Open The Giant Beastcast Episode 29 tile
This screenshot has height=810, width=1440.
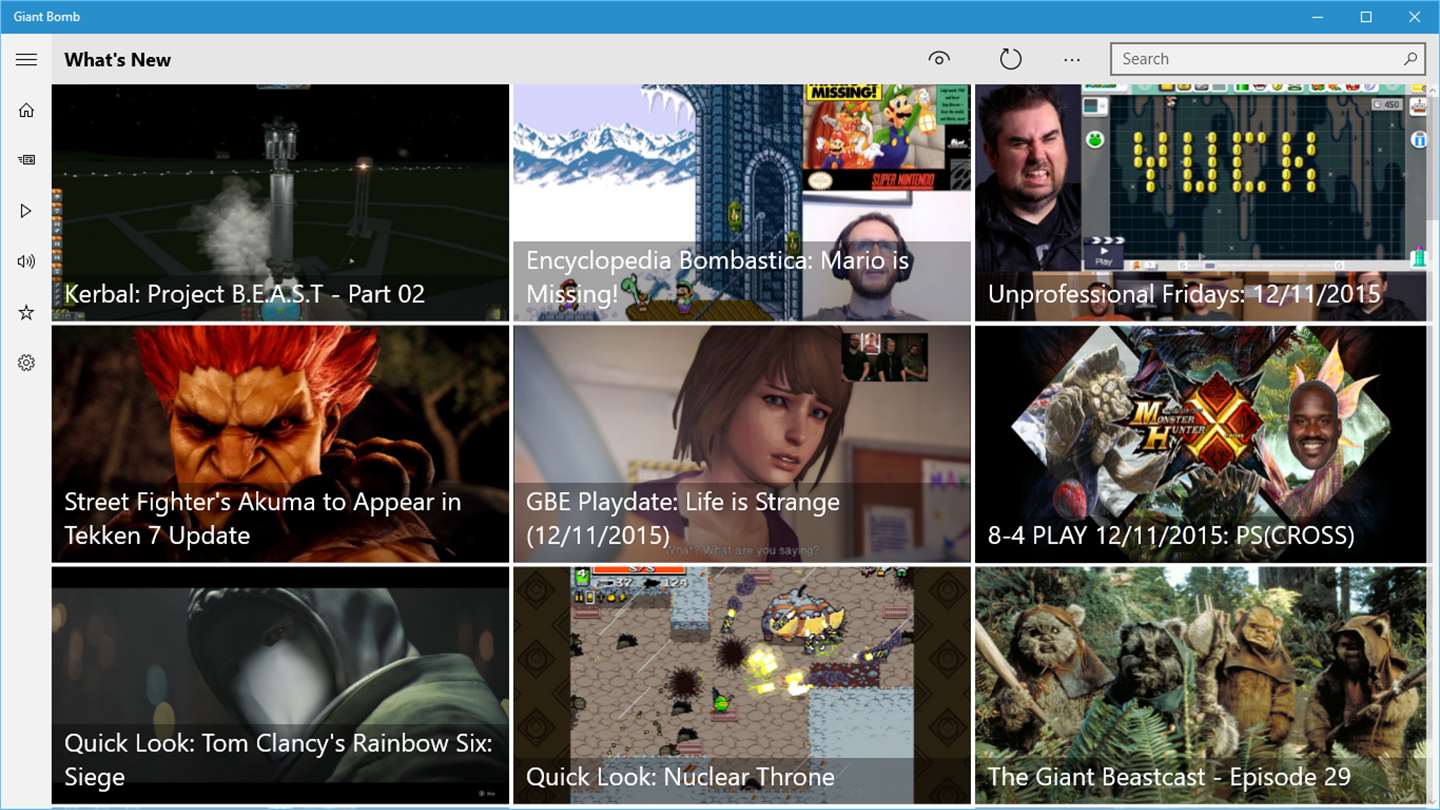point(1201,685)
